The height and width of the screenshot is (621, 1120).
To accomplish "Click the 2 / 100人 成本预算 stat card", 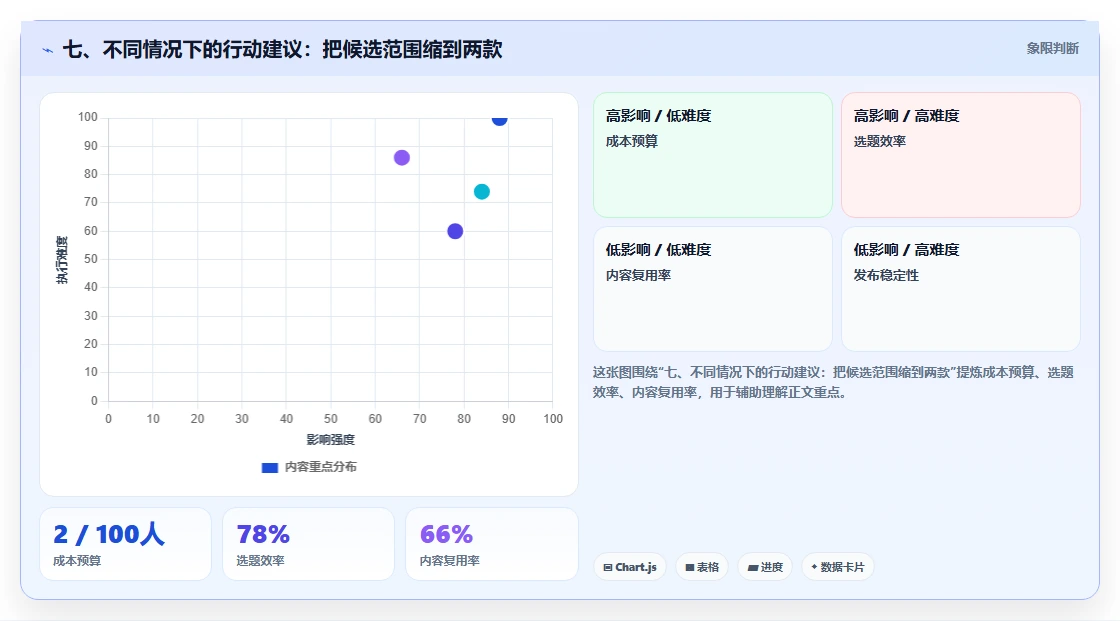I will click(126, 544).
